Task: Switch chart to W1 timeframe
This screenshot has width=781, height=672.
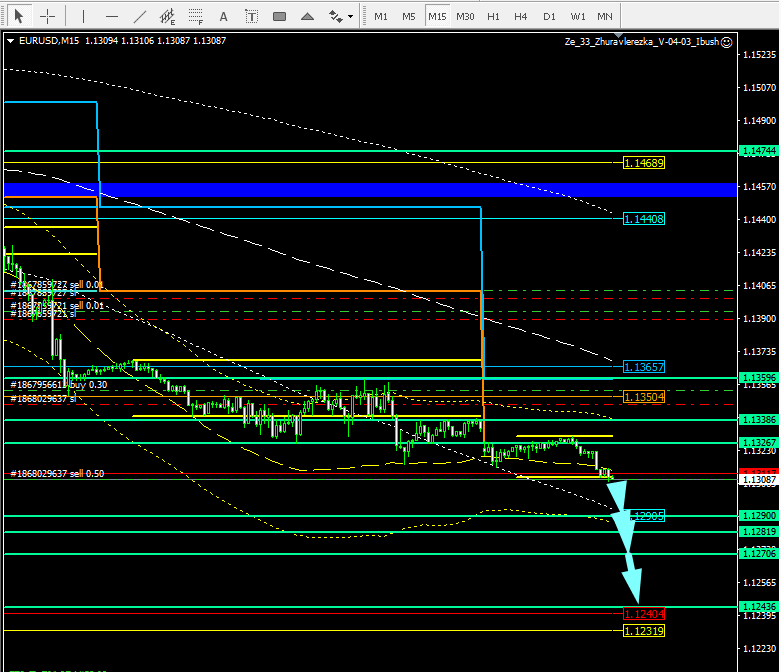Action: (x=578, y=16)
